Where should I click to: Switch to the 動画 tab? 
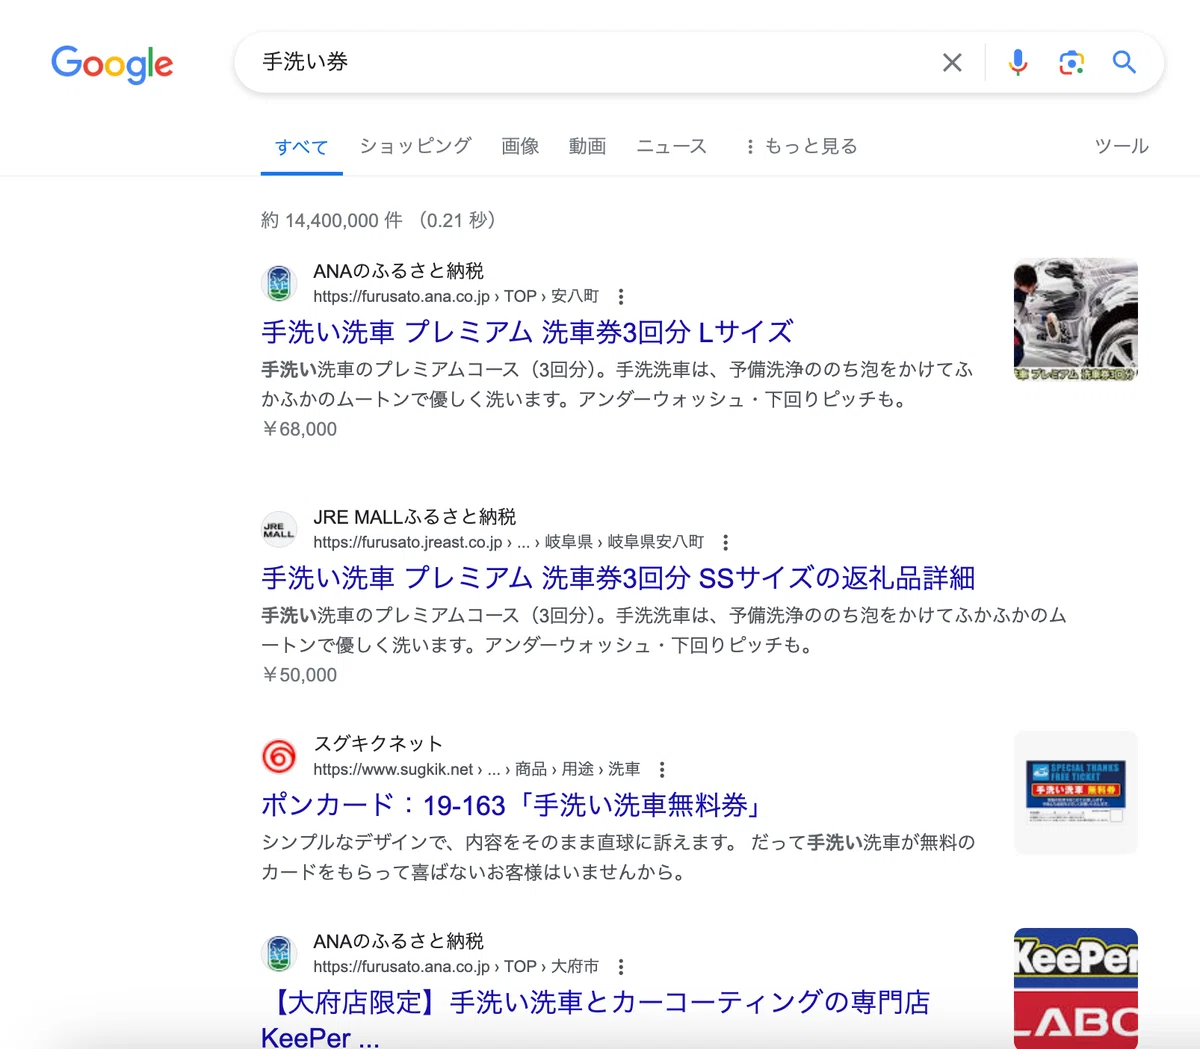(588, 146)
